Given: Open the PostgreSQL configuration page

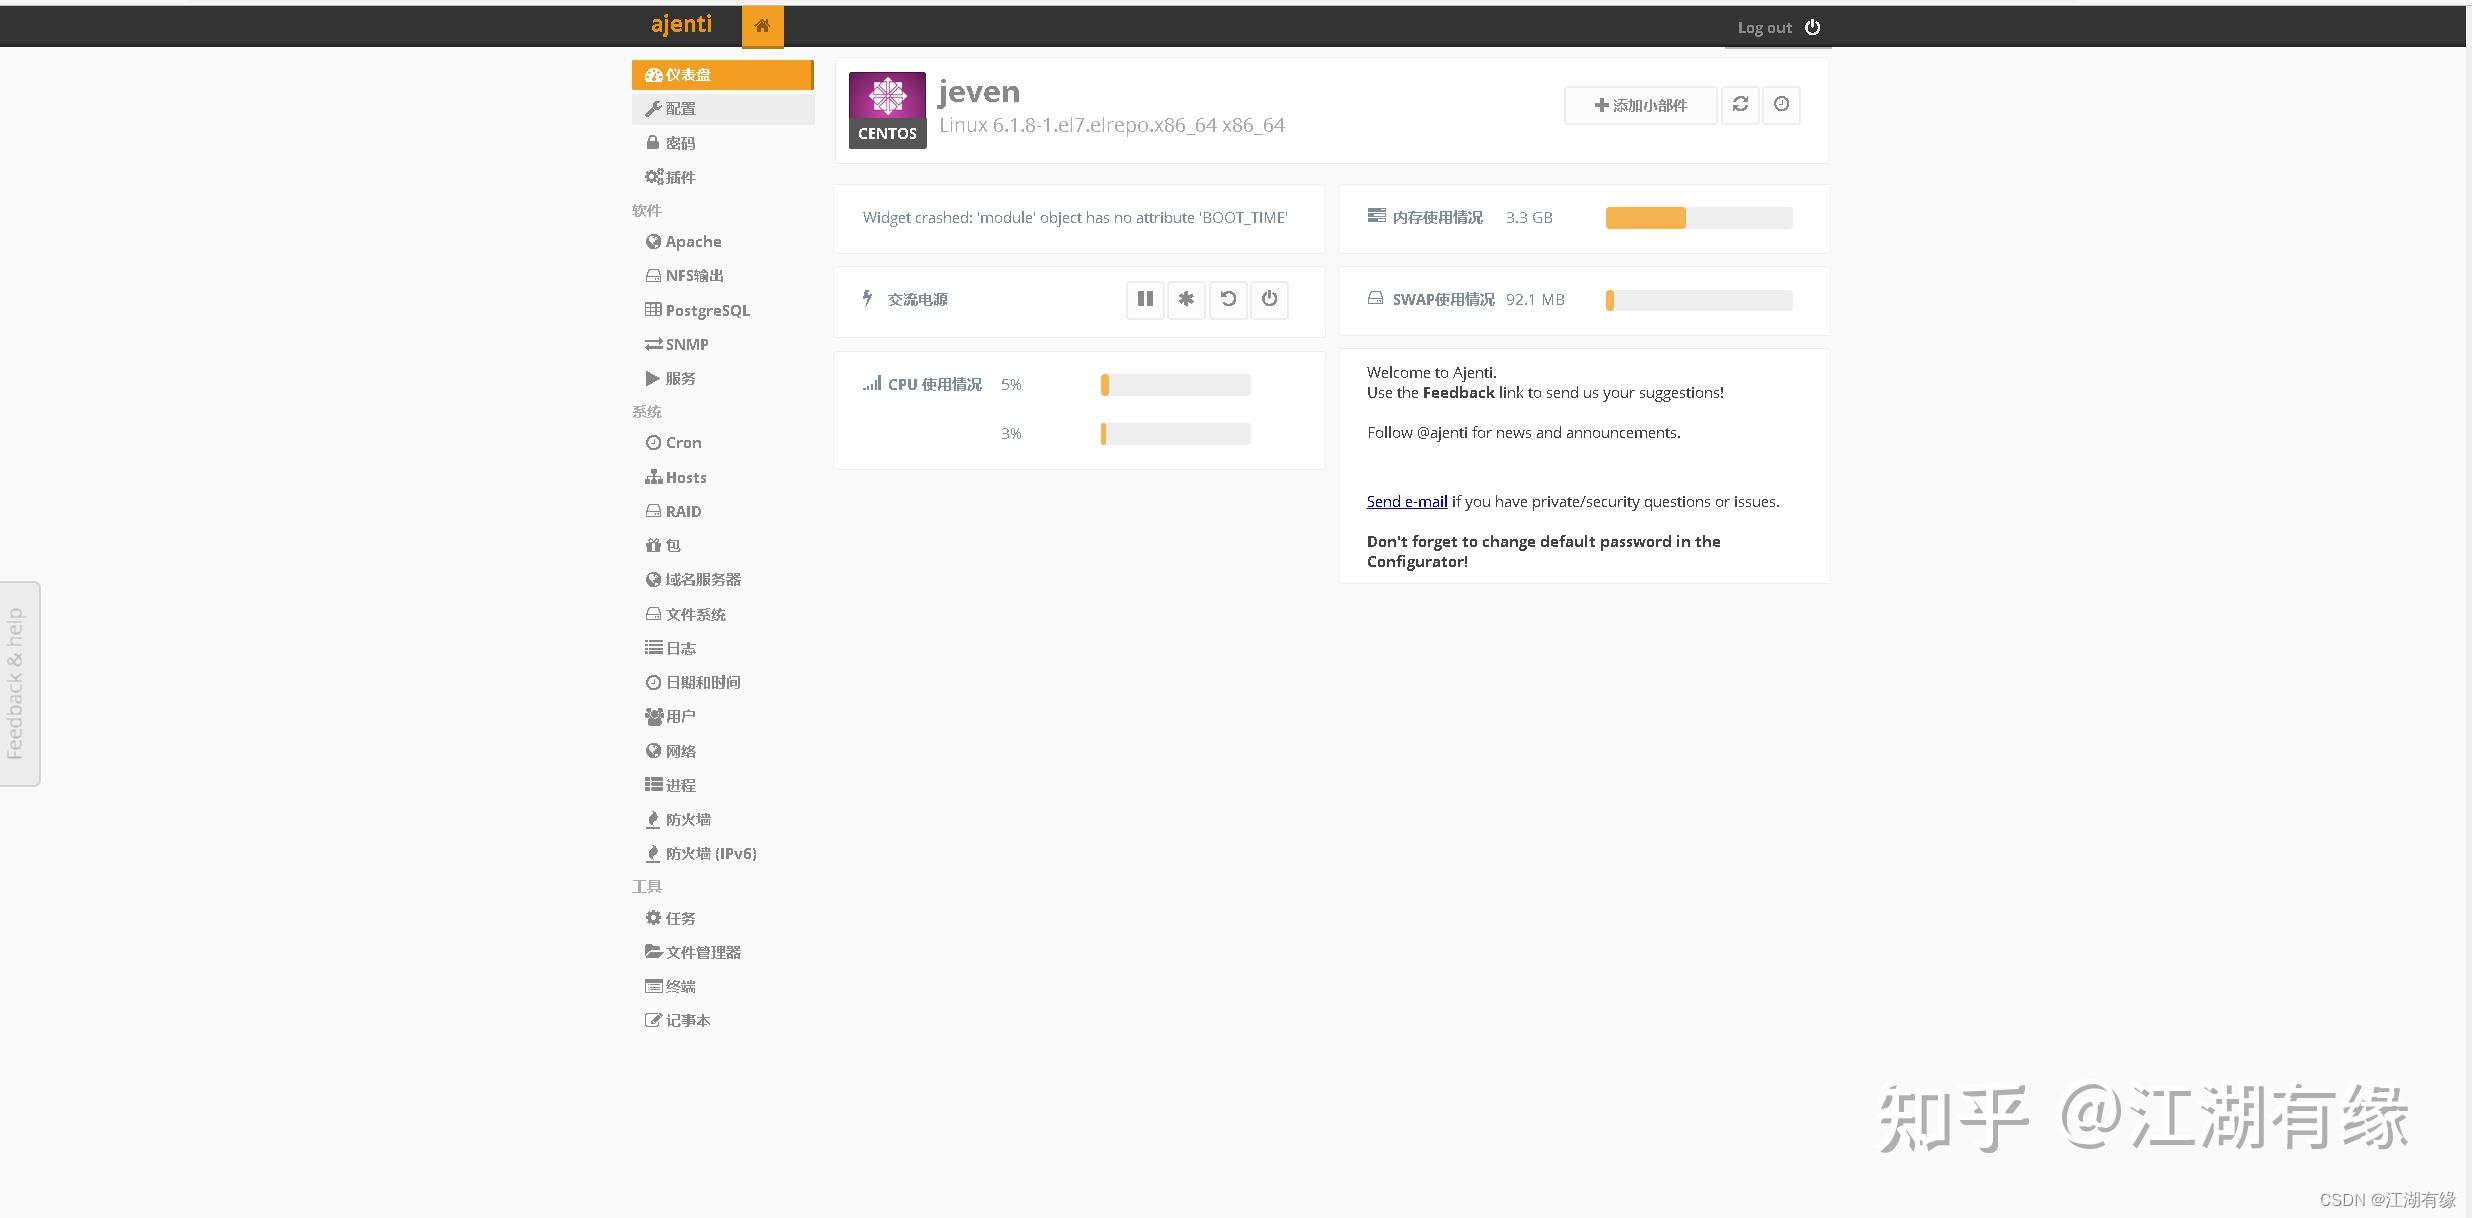Looking at the screenshot, I should click(x=707, y=310).
